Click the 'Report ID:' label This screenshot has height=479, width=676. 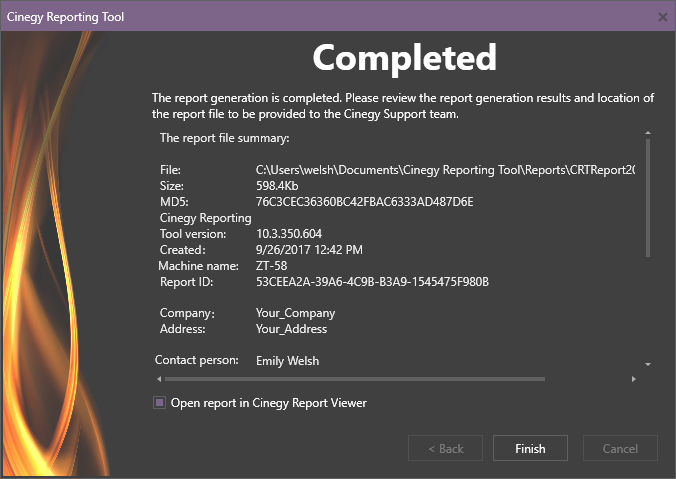(x=186, y=282)
